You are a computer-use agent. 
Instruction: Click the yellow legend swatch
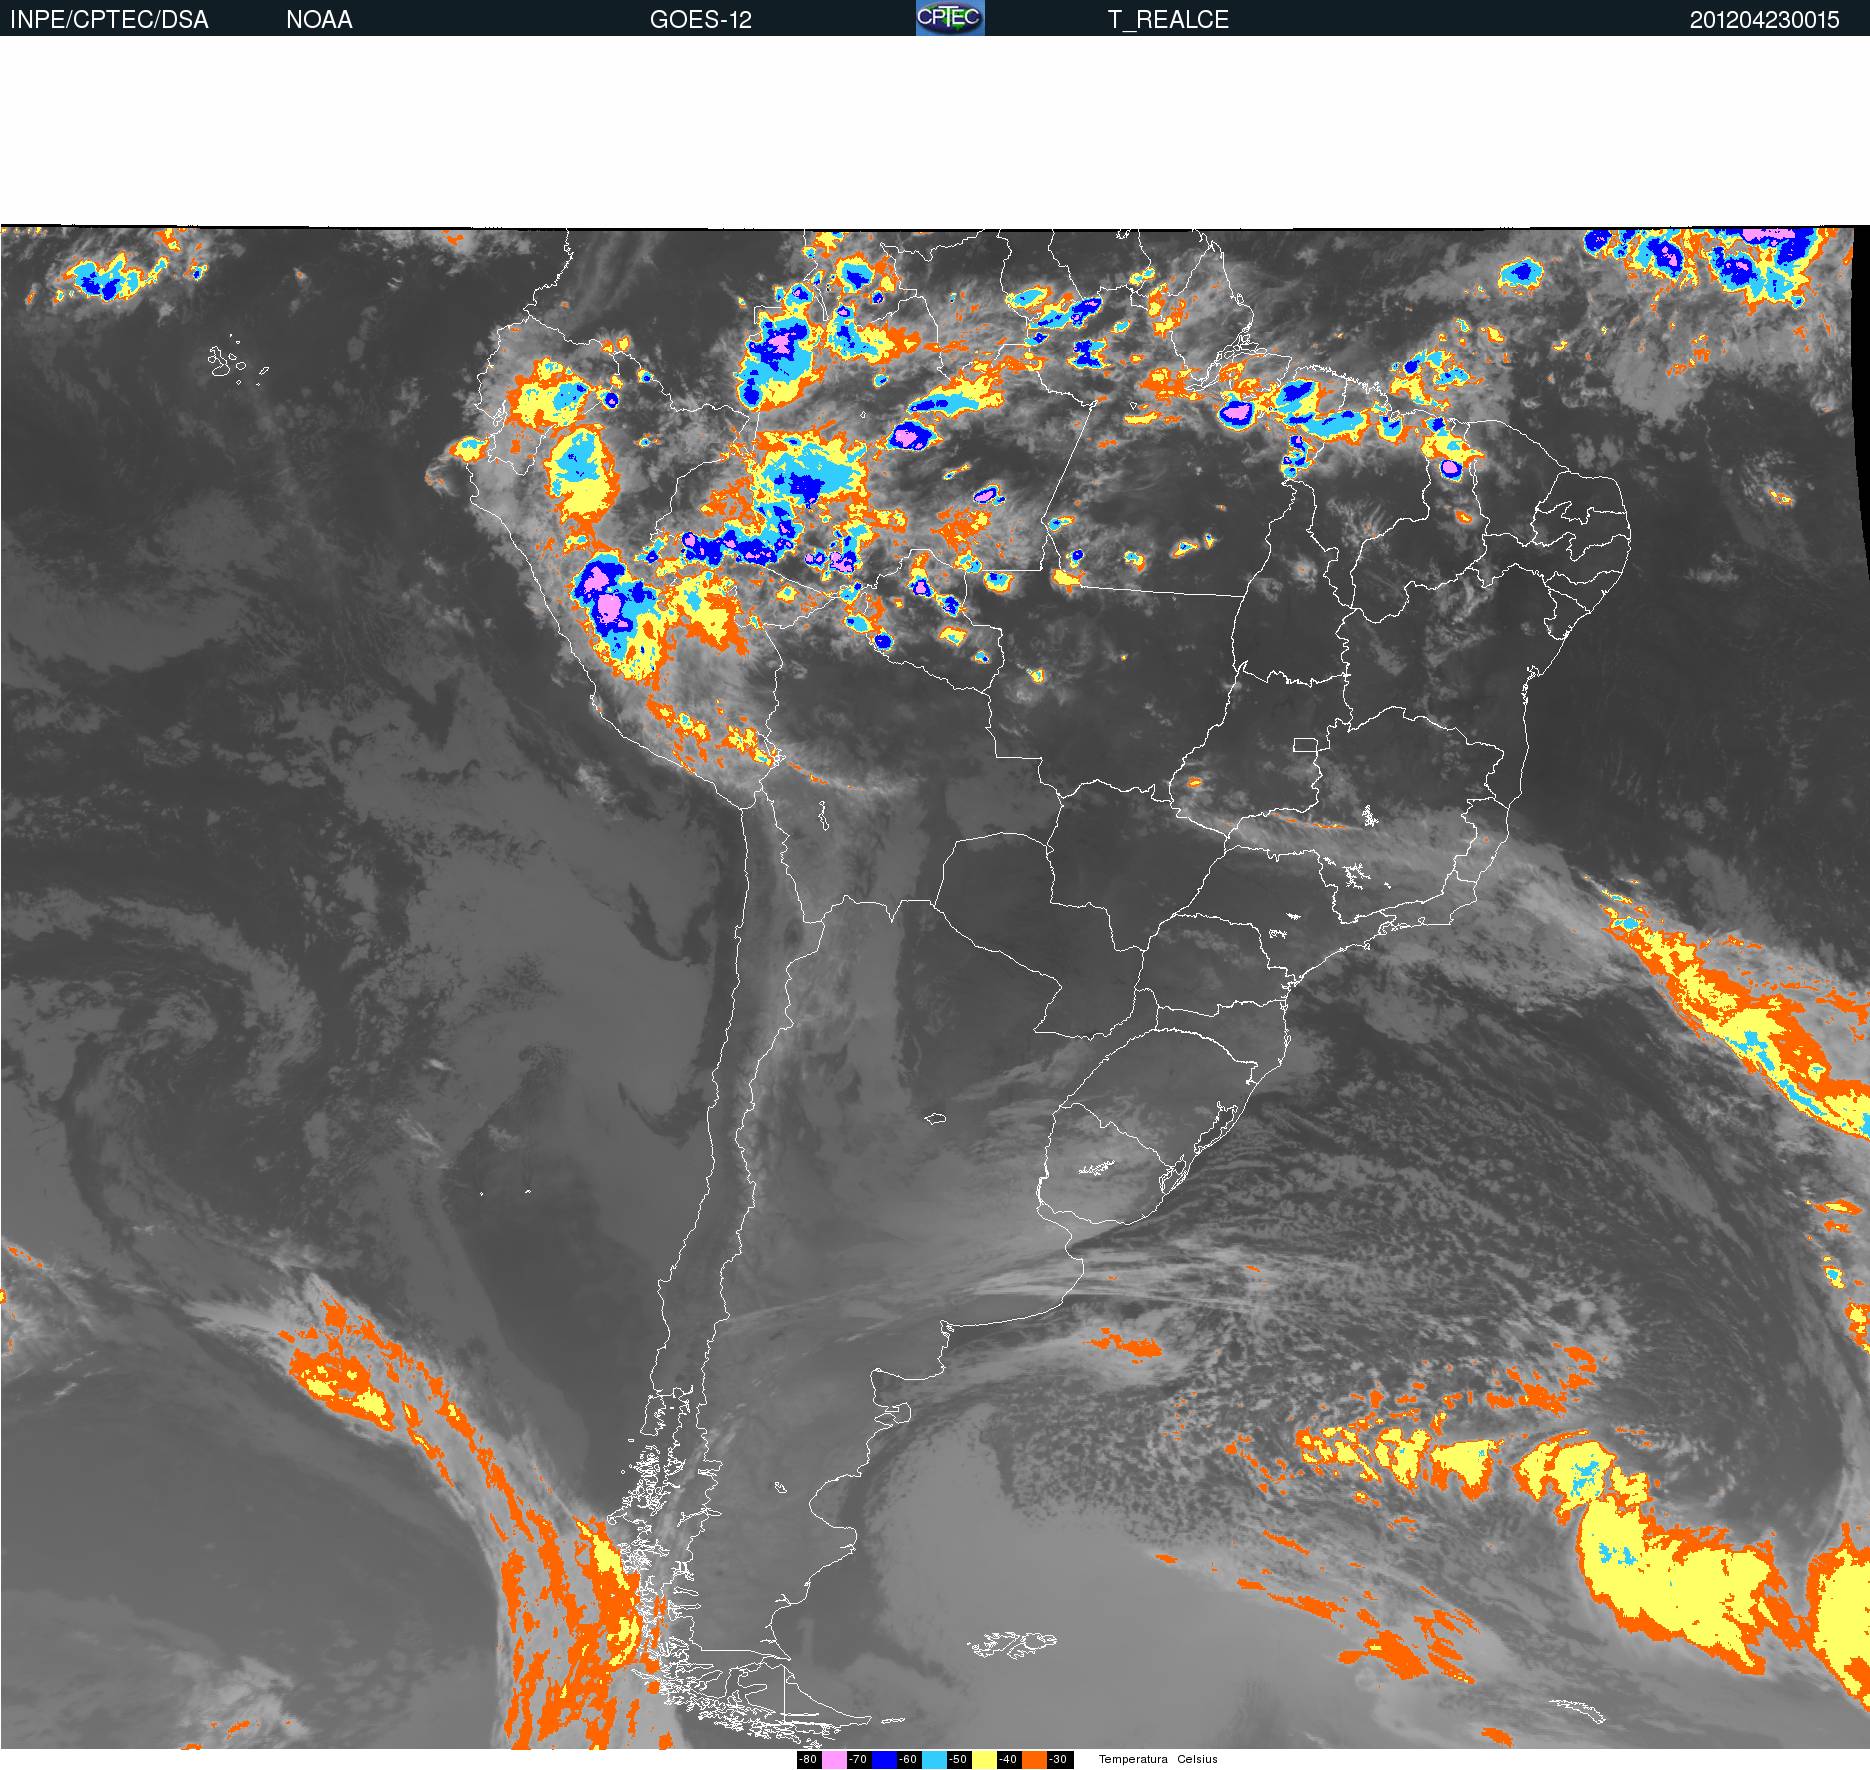pyautogui.click(x=984, y=1759)
